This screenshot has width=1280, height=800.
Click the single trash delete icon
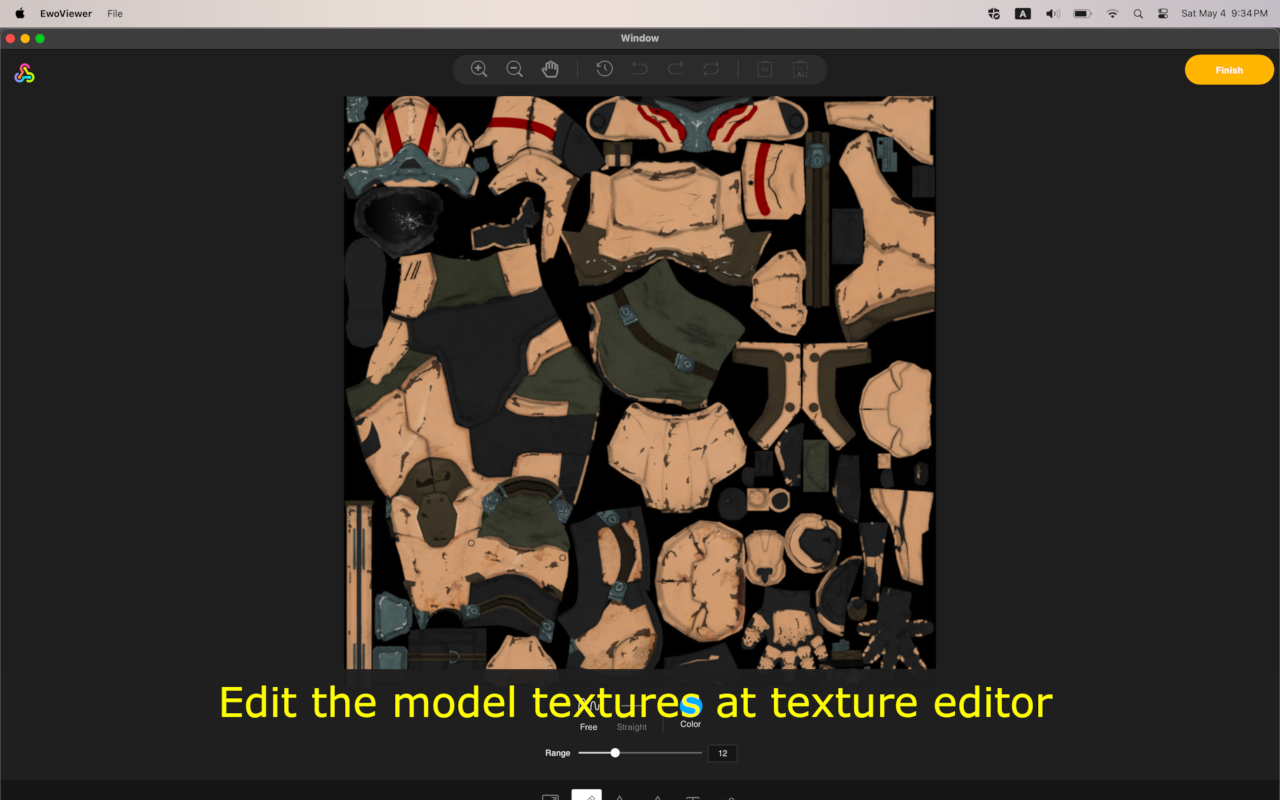(765, 69)
